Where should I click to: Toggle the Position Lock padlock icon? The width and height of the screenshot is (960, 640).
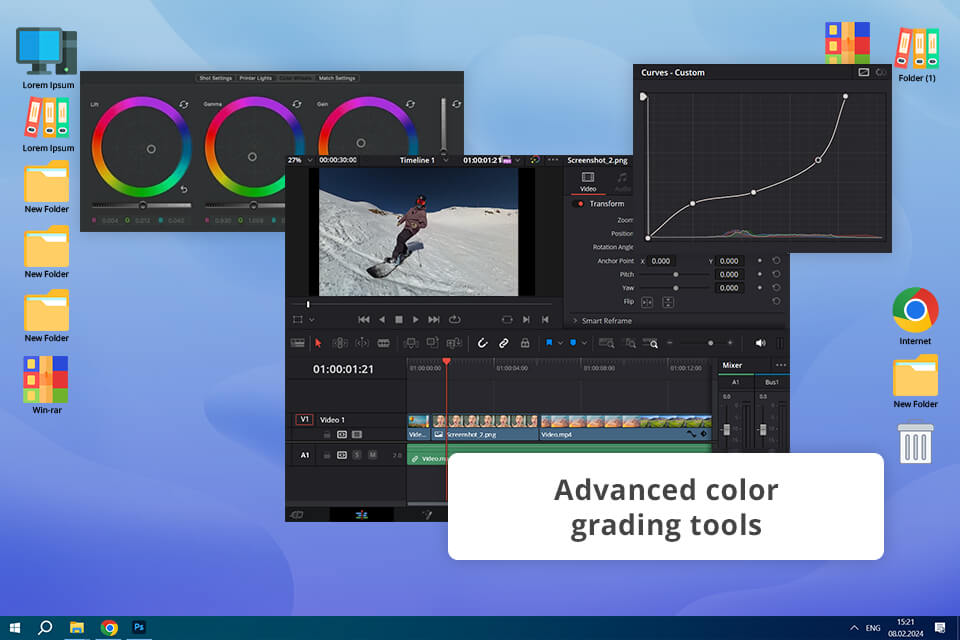pyautogui.click(x=525, y=343)
